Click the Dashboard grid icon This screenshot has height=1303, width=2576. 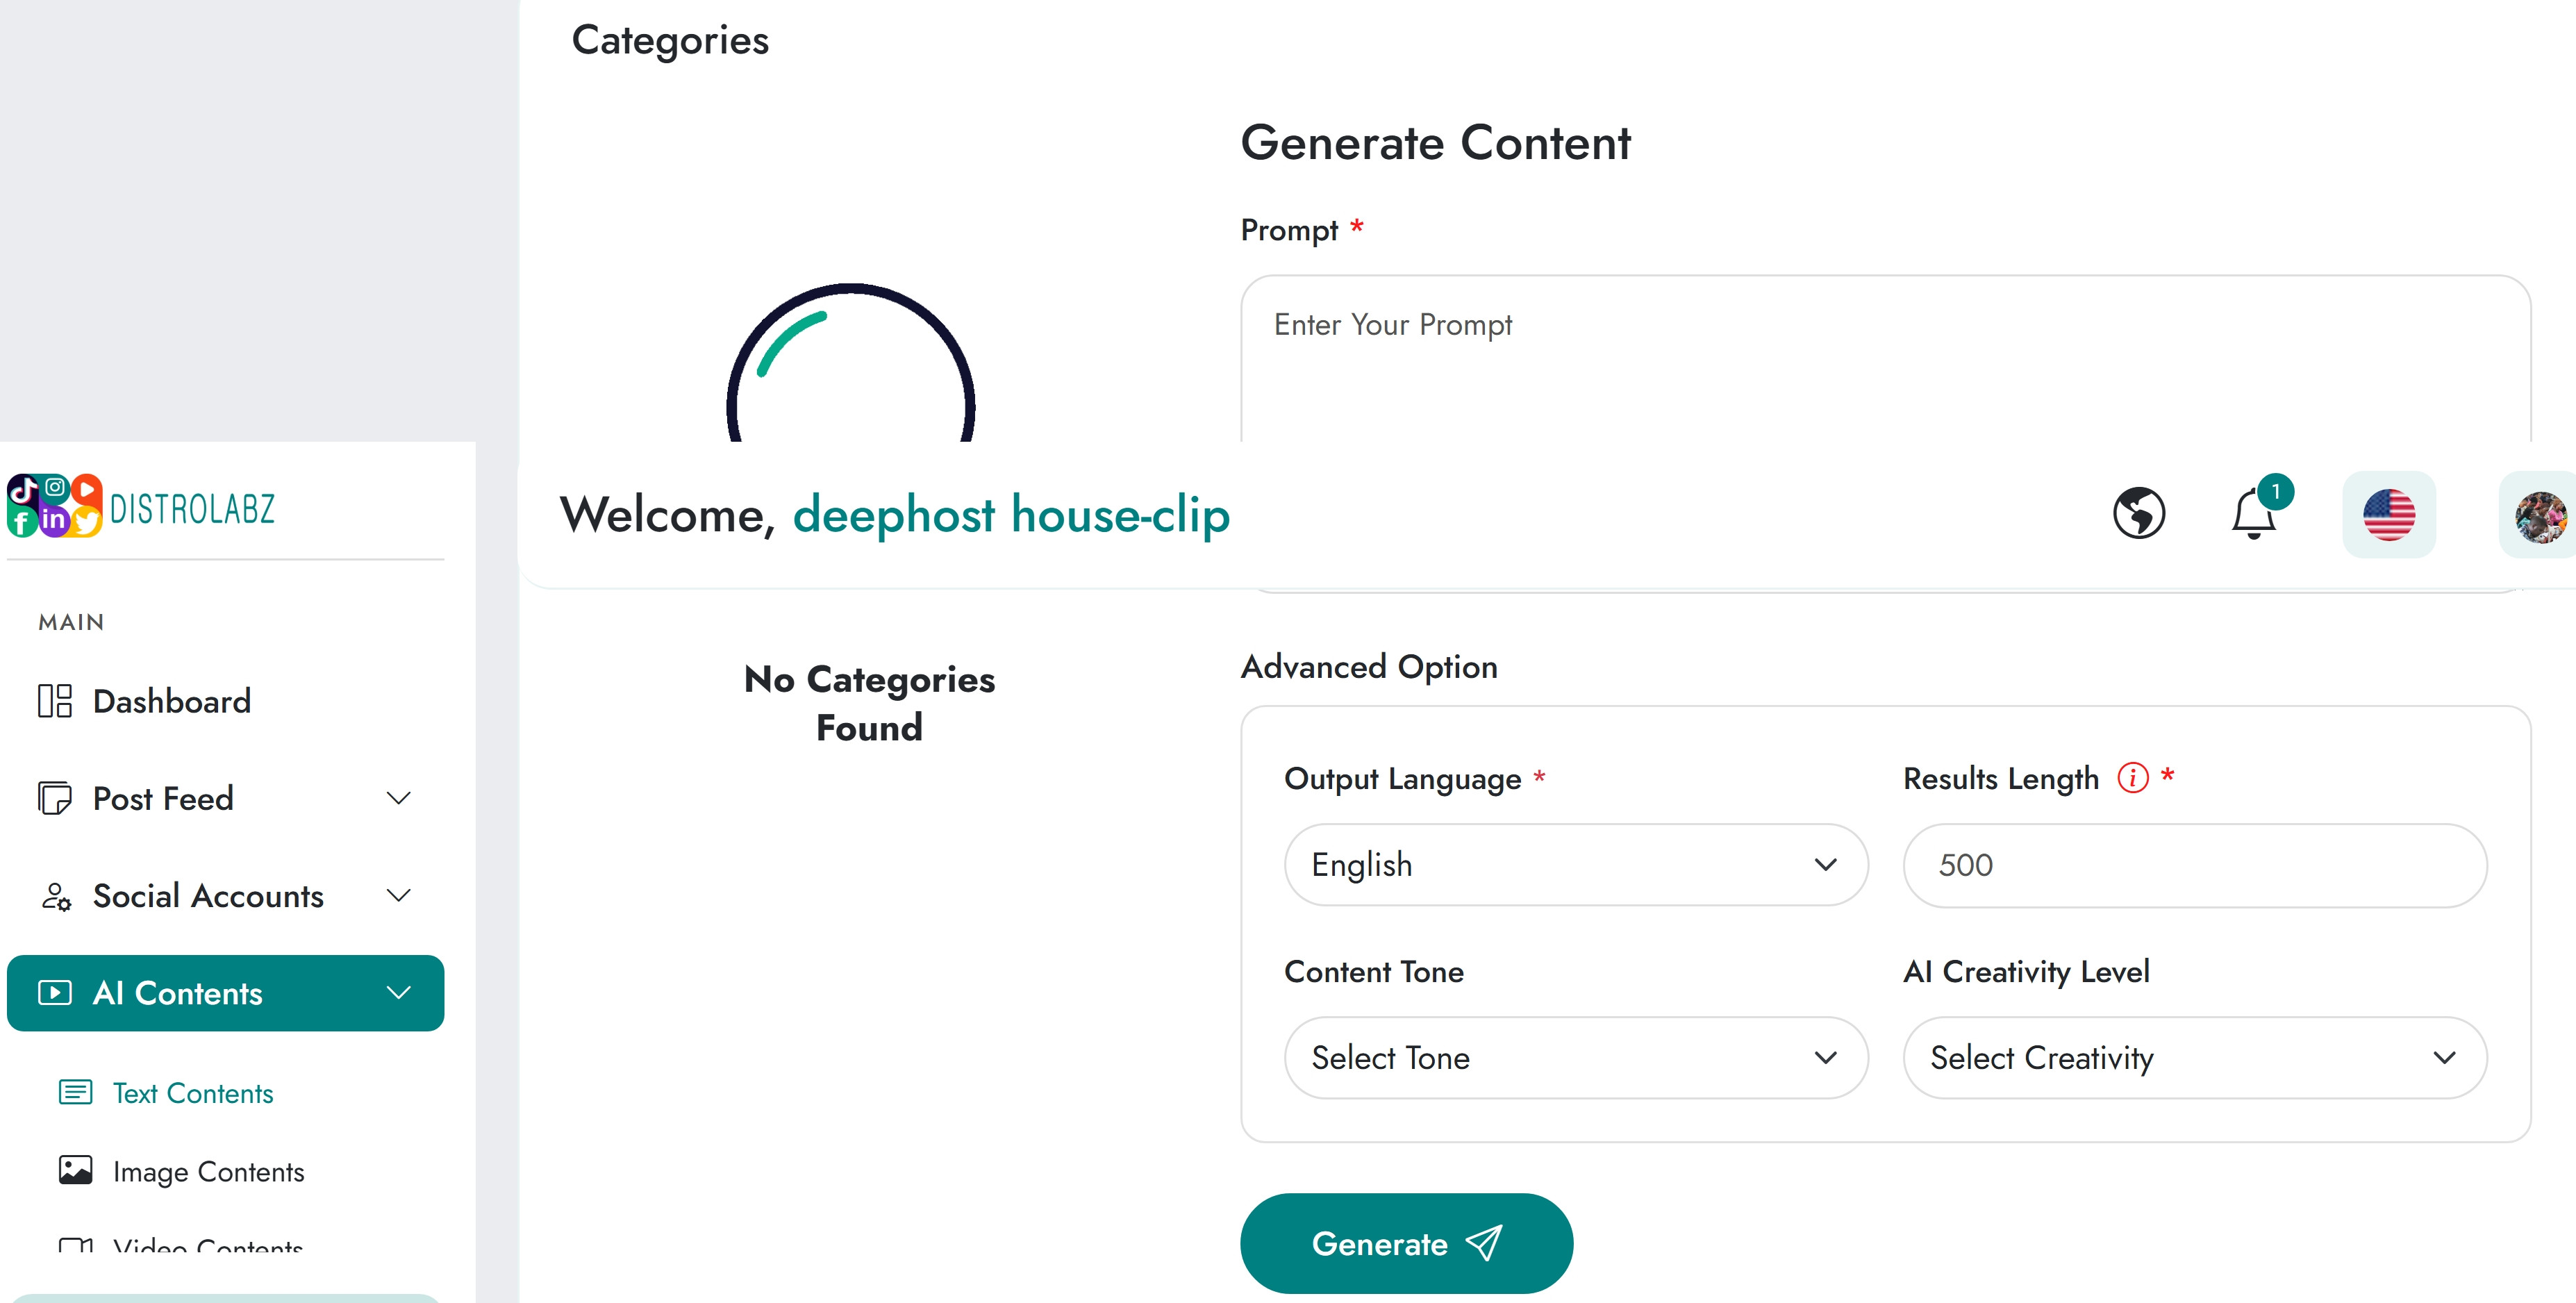[55, 701]
